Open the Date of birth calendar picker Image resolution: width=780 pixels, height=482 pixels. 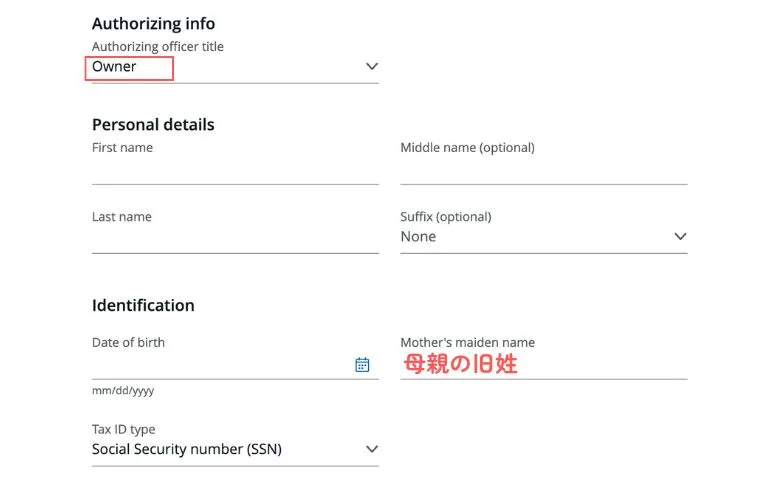click(362, 365)
